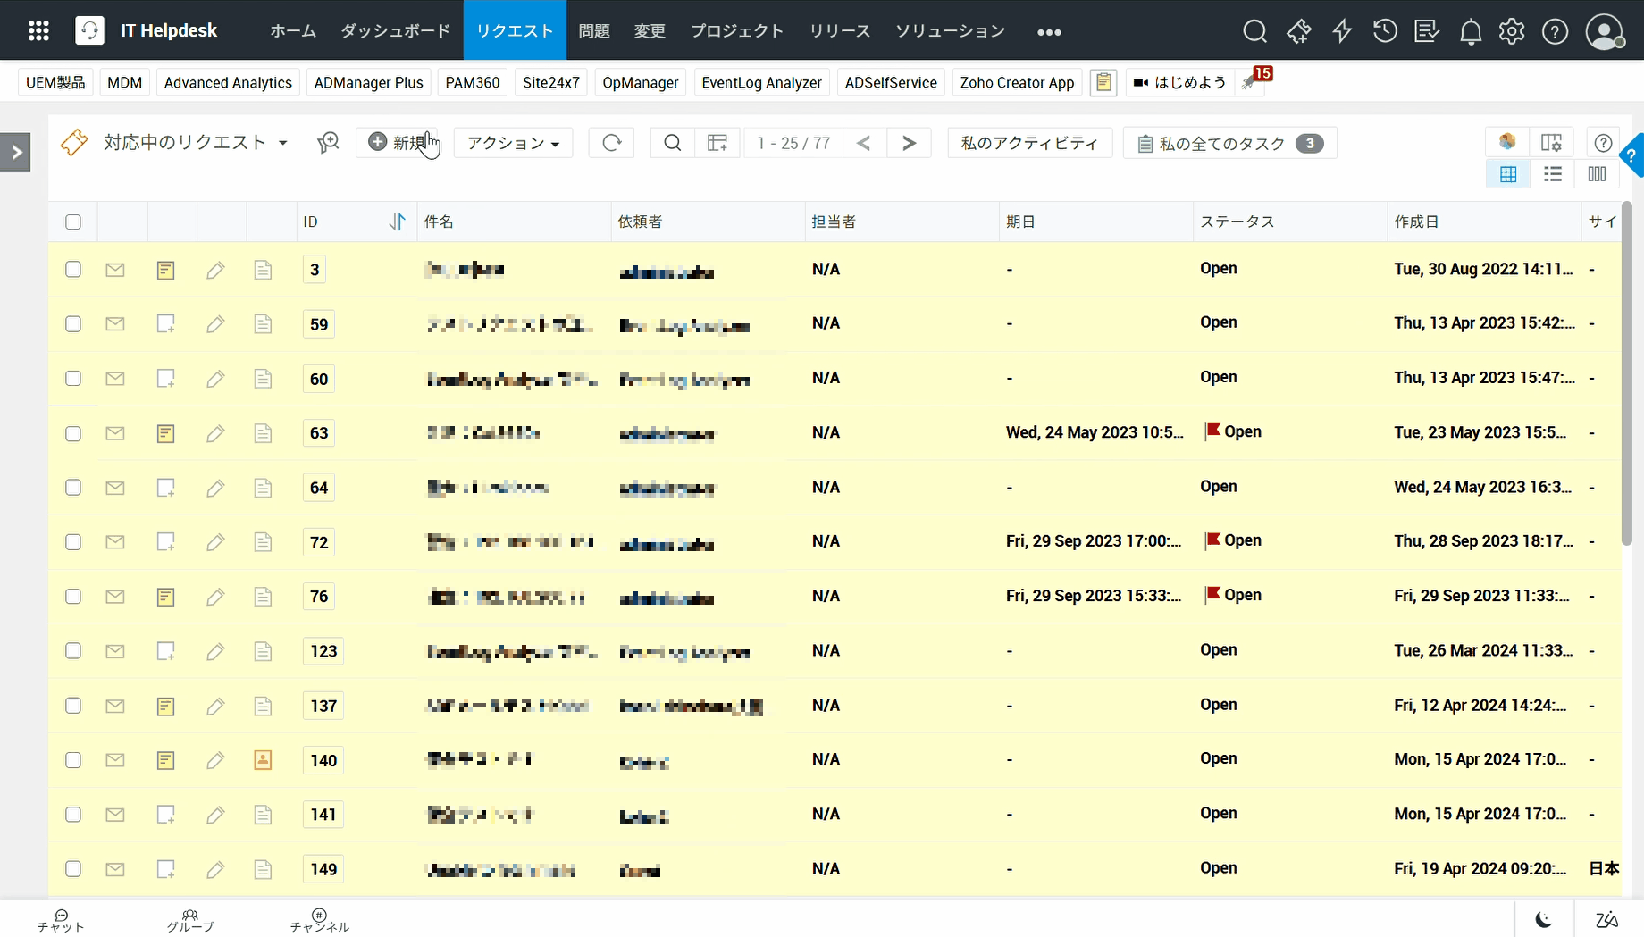Select checkbox for request 59
Viewport: 1644px width, 937px height.
tap(73, 324)
